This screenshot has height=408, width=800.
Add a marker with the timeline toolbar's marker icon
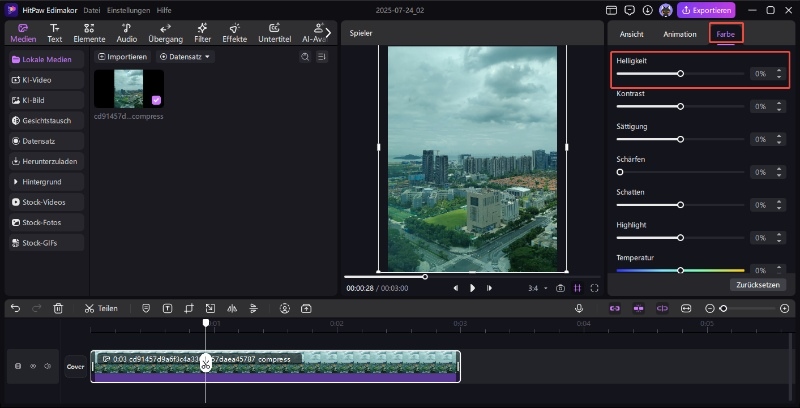coord(146,309)
